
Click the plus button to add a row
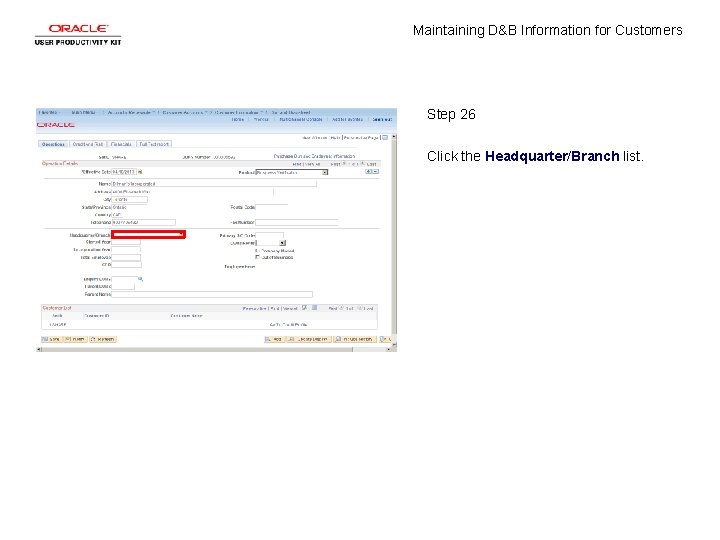coord(368,171)
